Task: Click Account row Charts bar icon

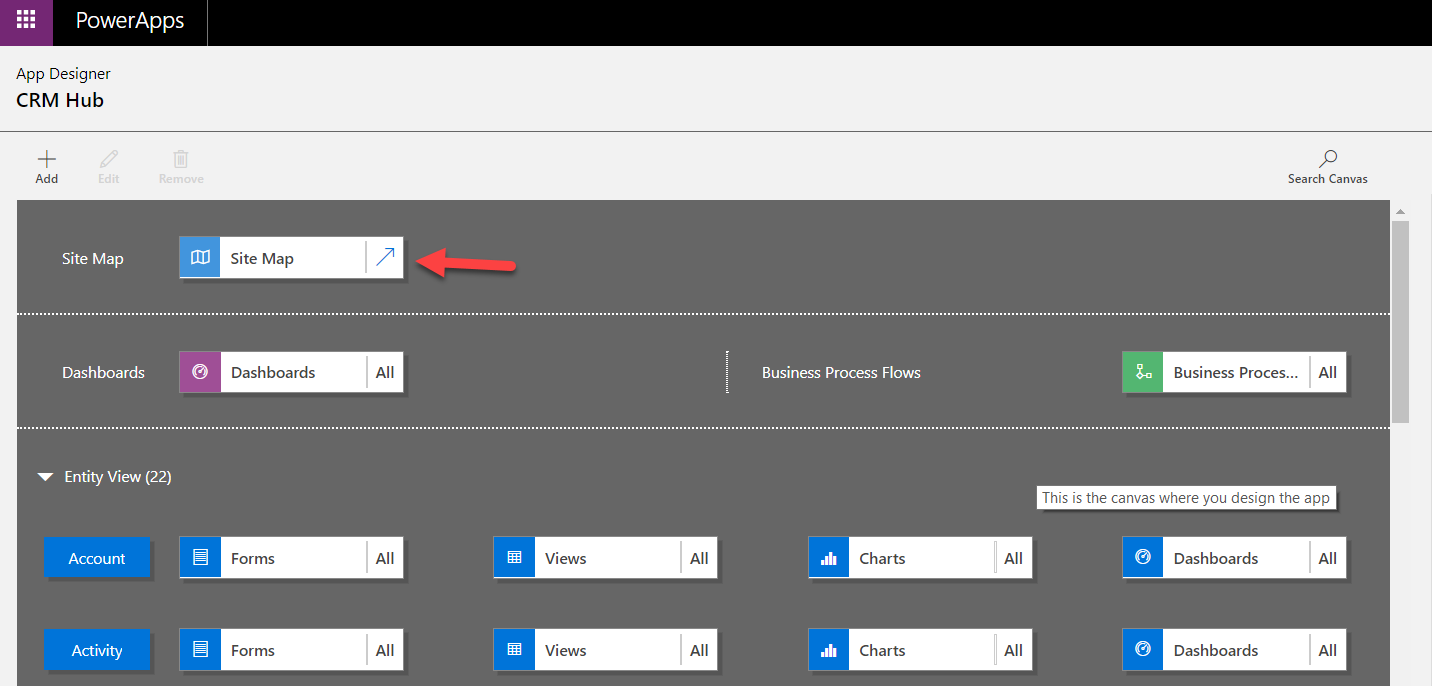Action: coord(829,558)
